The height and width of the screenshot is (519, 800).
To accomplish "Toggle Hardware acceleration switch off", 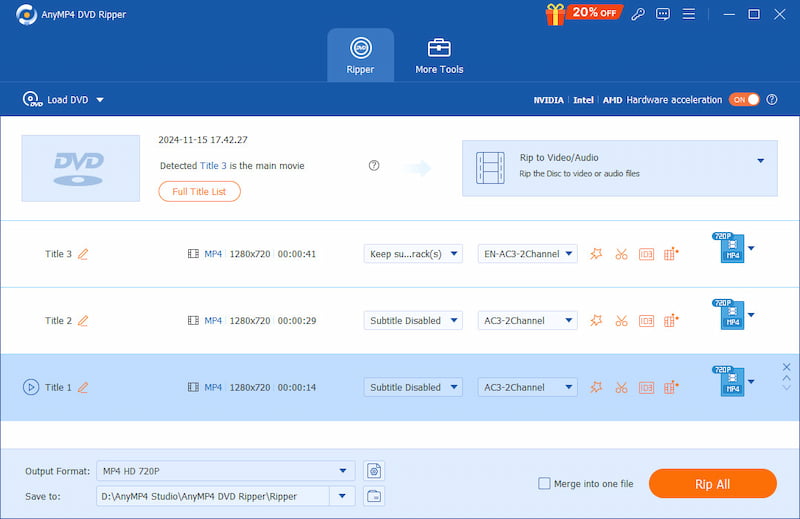I will tap(744, 100).
